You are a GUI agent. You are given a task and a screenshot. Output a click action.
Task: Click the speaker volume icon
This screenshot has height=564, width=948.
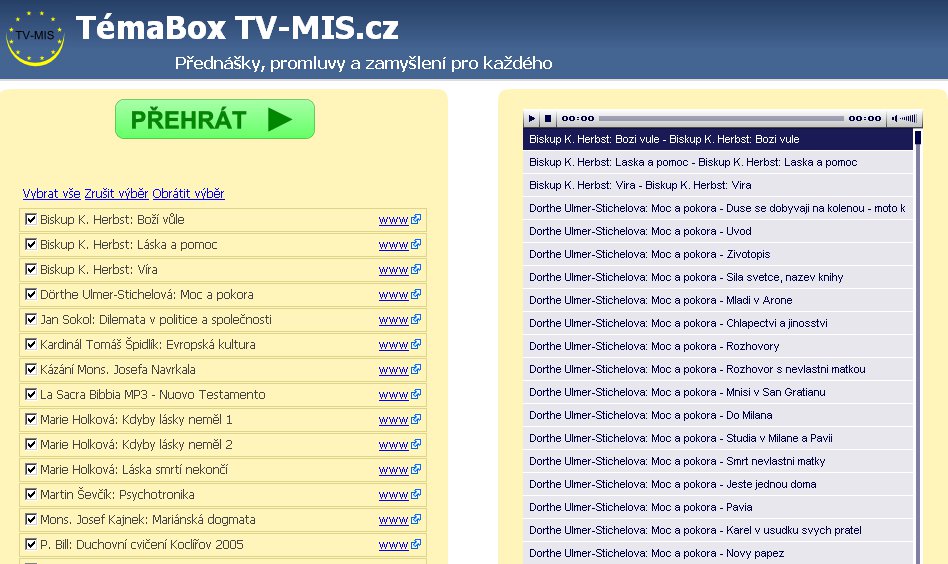[x=895, y=118]
